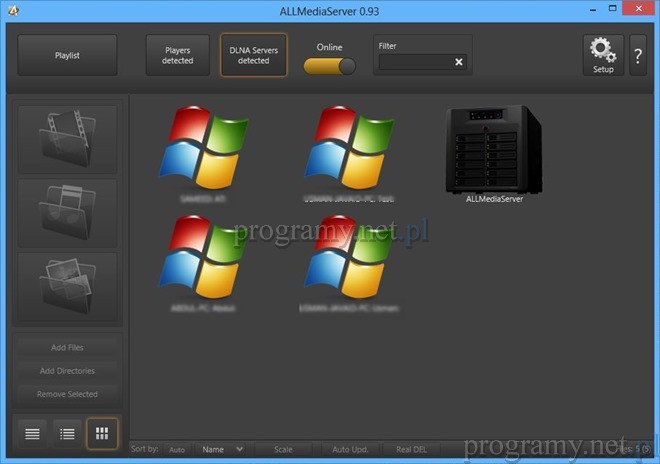The image size is (660, 464).
Task: Toggle Auto Upd. option in bottom bar
Action: (349, 450)
